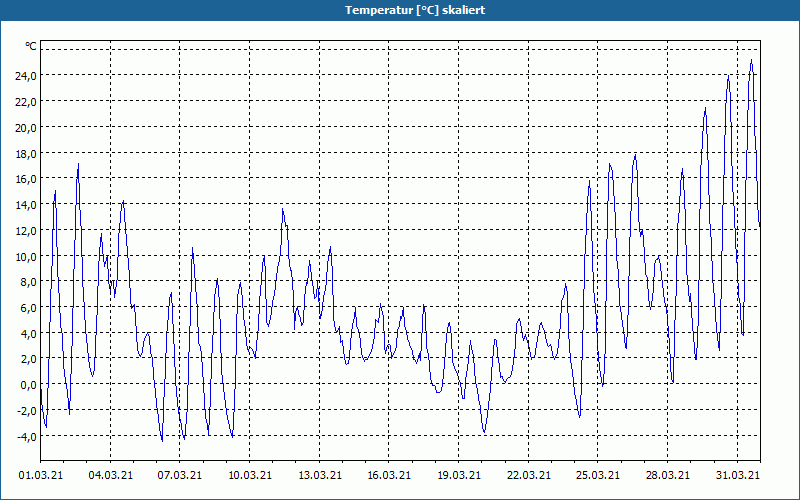800x500 pixels.
Task: Click the 10,0 y-axis label
Action: [x=26, y=256]
